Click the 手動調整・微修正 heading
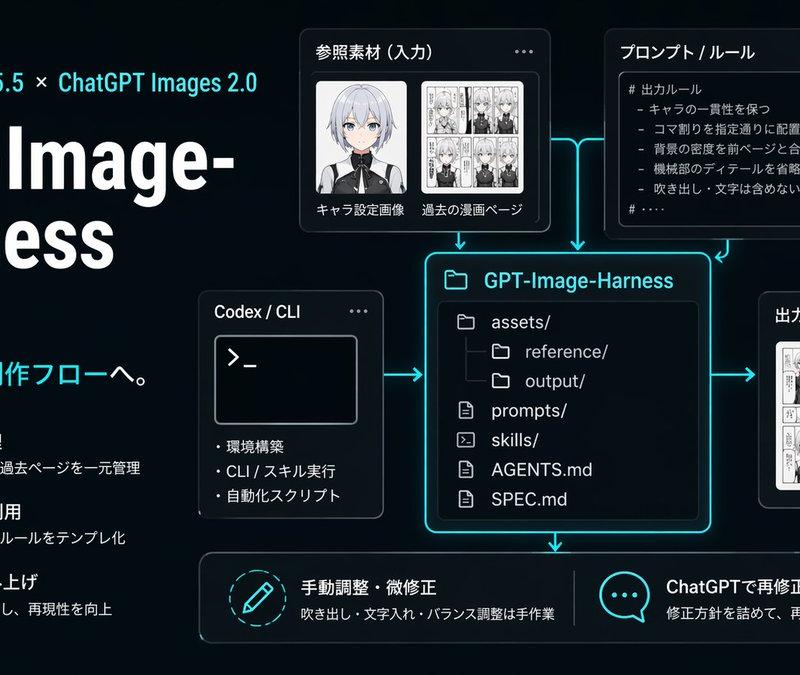Viewport: 800px width, 675px height. [x=368, y=587]
